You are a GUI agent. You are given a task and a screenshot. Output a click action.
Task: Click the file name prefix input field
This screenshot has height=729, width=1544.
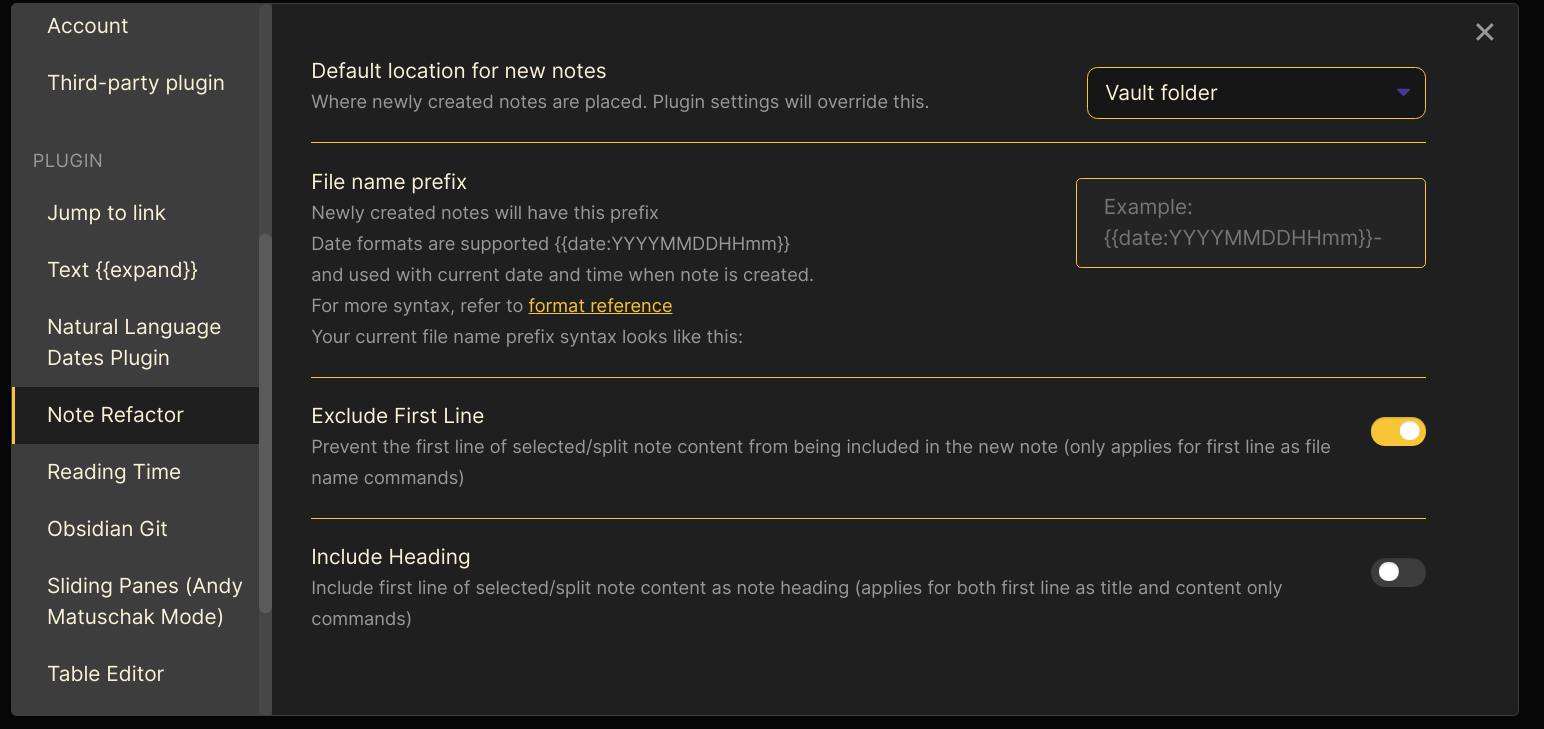(1250, 222)
